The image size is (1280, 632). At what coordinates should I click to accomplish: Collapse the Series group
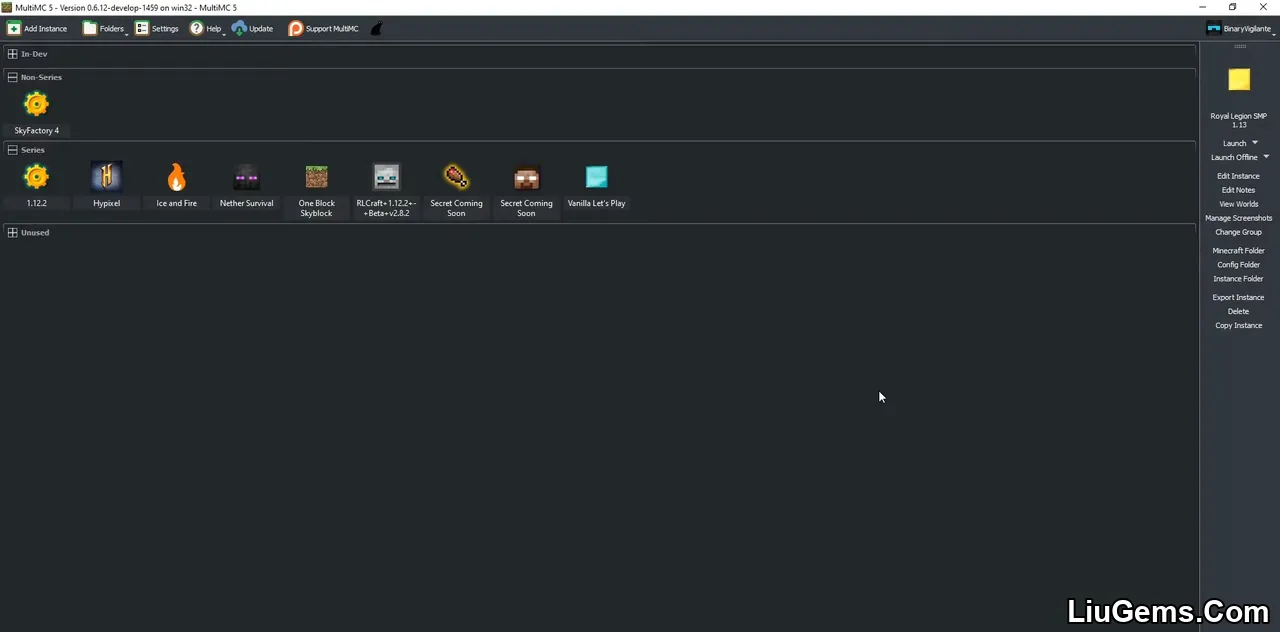[x=12, y=150]
